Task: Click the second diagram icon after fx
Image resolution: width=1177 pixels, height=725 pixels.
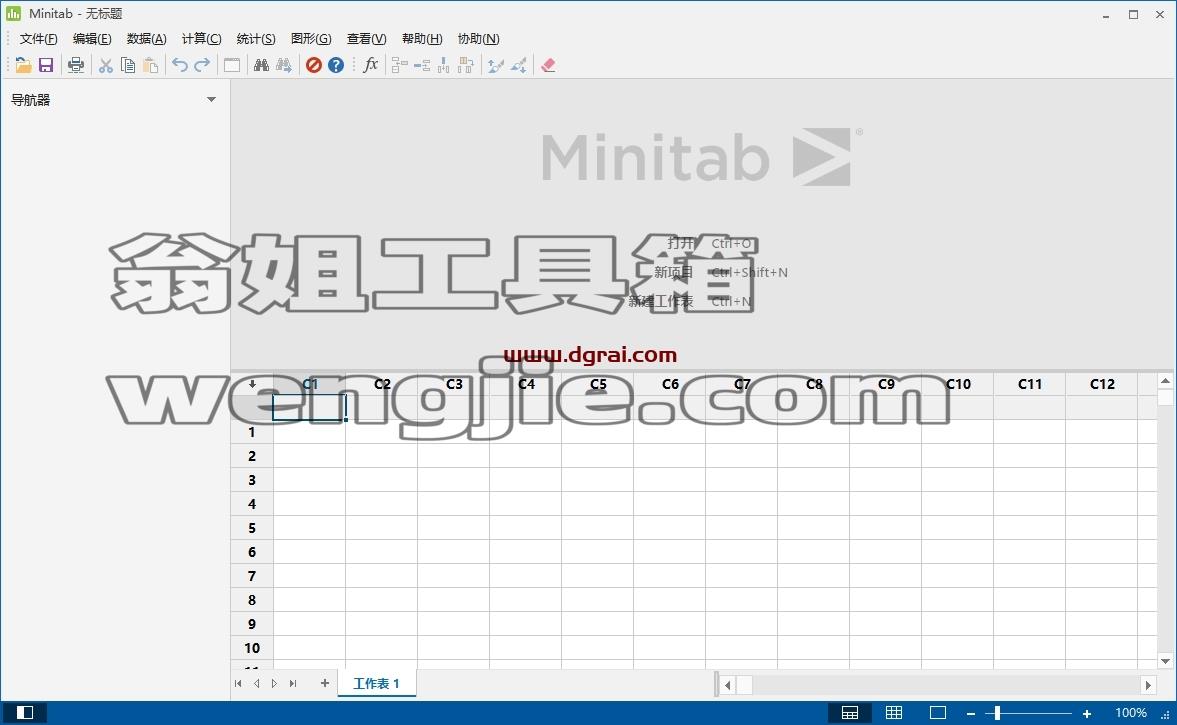Action: tap(422, 65)
